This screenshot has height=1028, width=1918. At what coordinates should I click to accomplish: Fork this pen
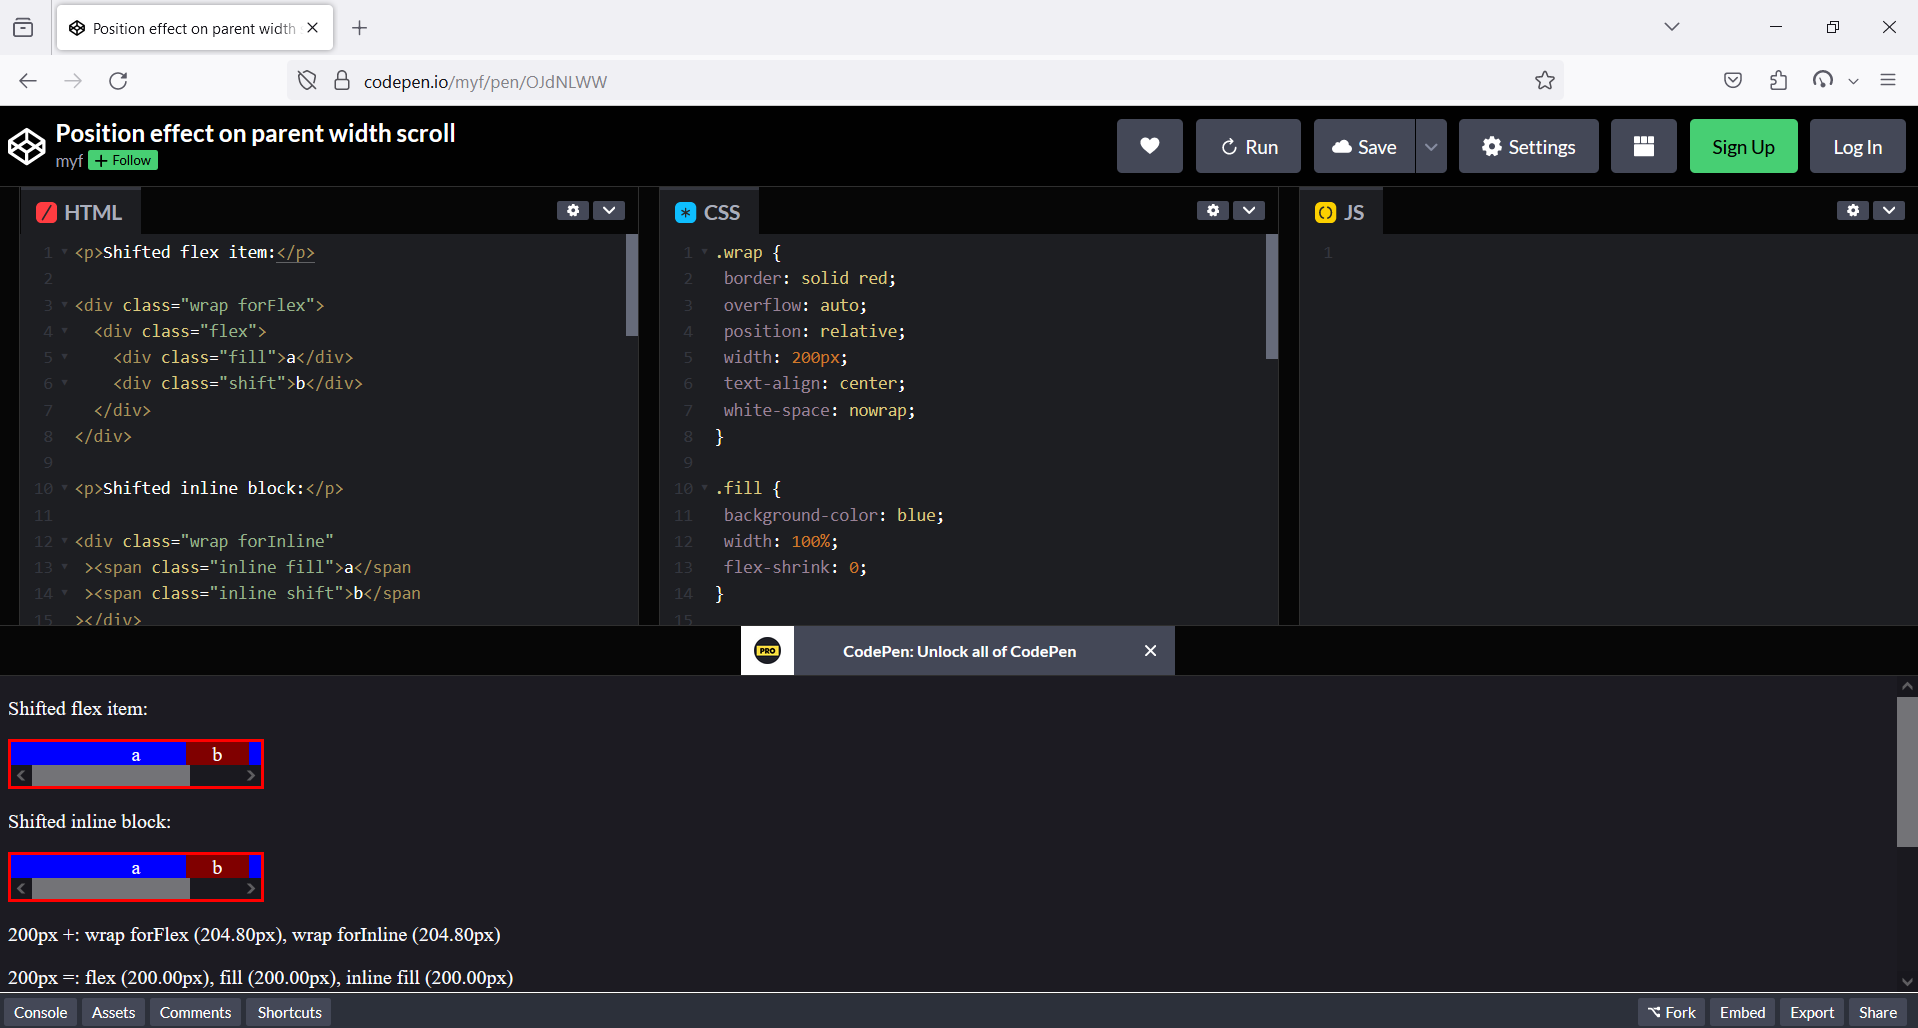pos(1670,1012)
